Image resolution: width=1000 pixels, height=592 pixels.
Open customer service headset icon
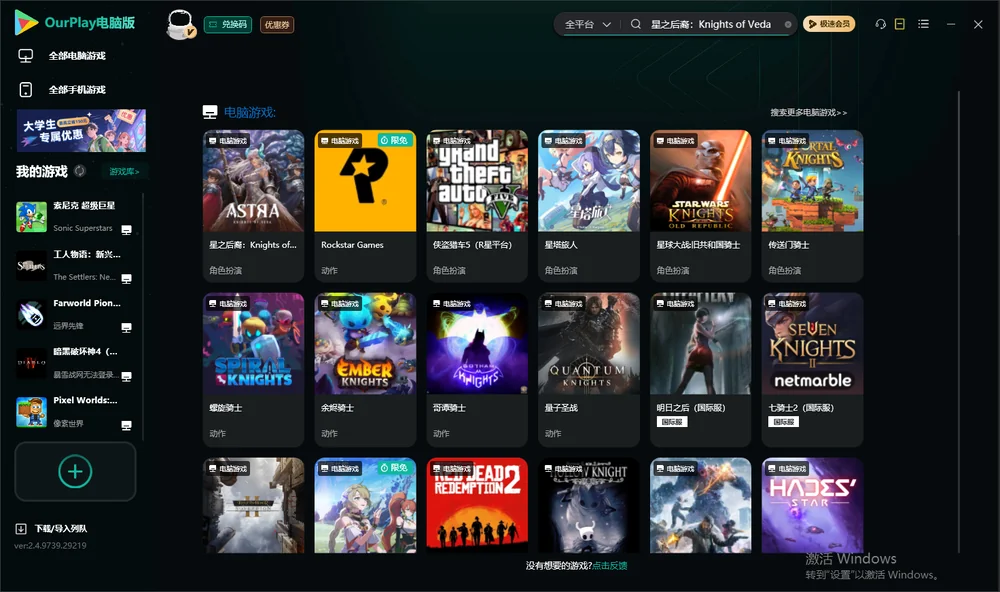(880, 24)
